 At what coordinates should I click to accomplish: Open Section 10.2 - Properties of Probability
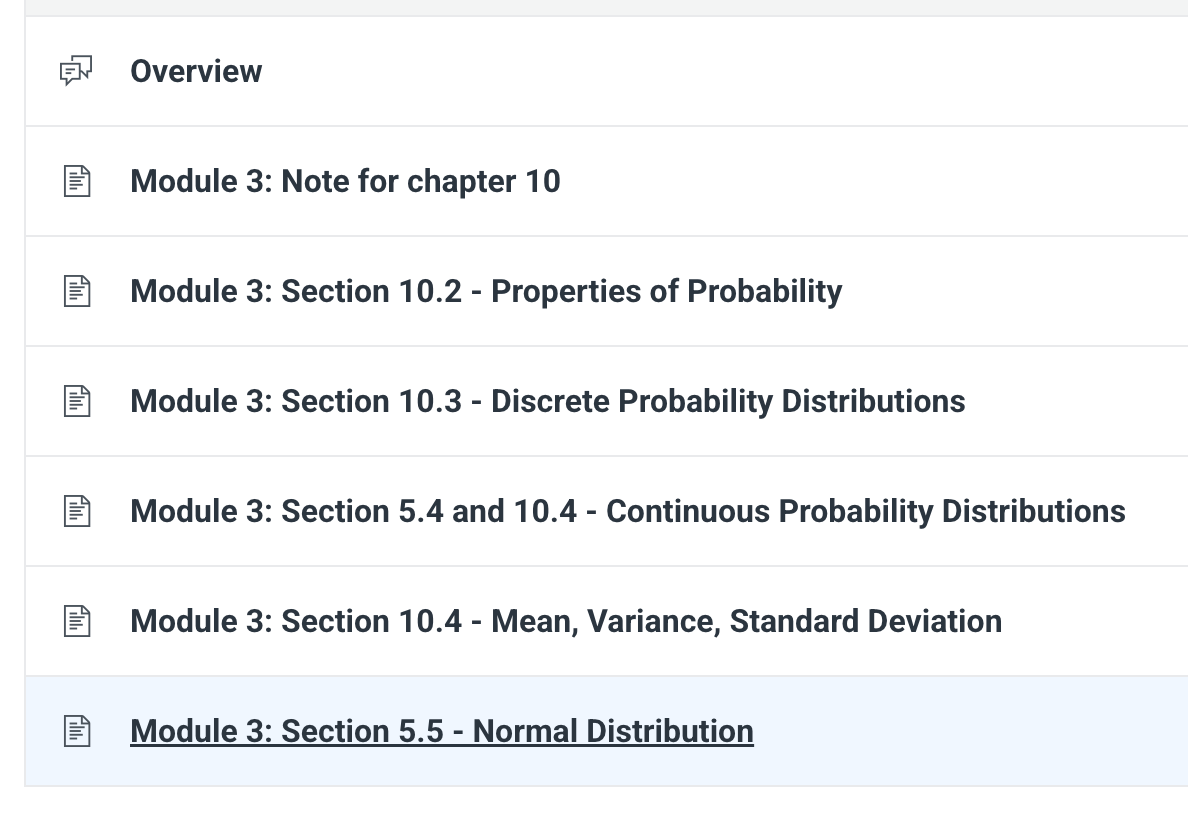click(x=486, y=291)
